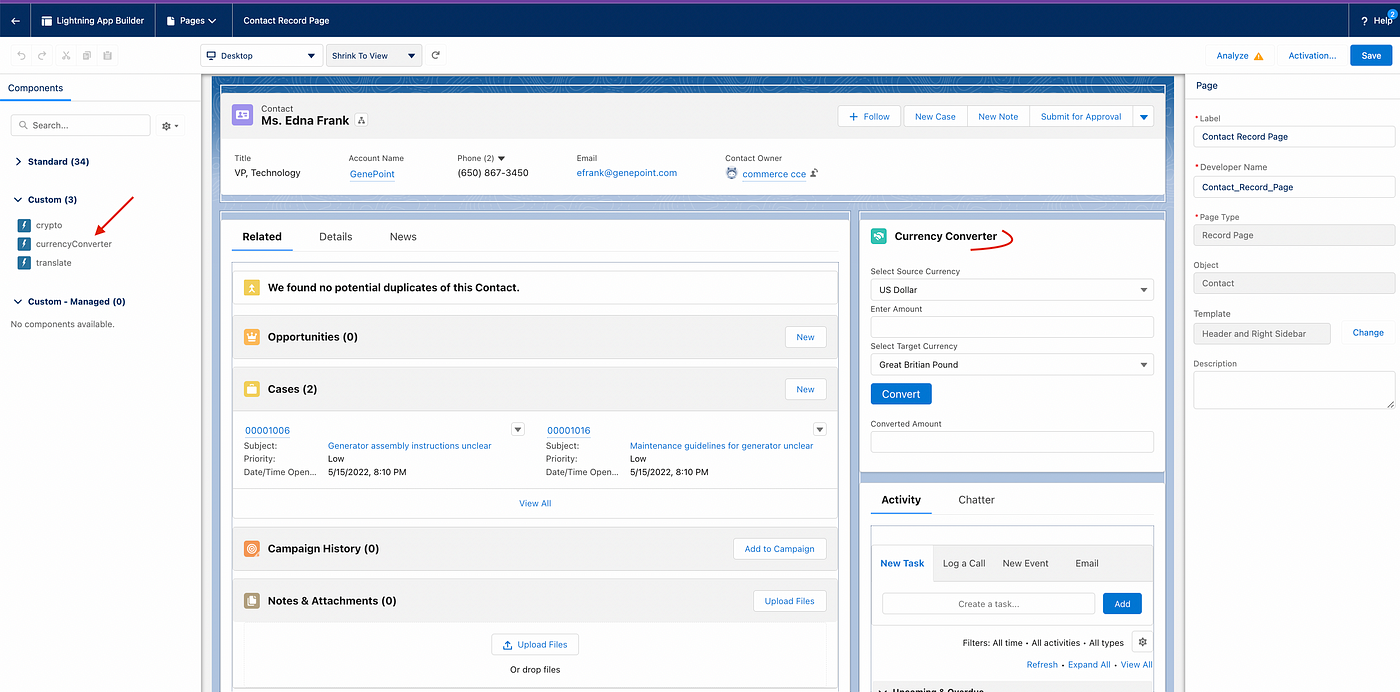Switch to the News tab
The image size is (1400, 692).
coord(403,237)
